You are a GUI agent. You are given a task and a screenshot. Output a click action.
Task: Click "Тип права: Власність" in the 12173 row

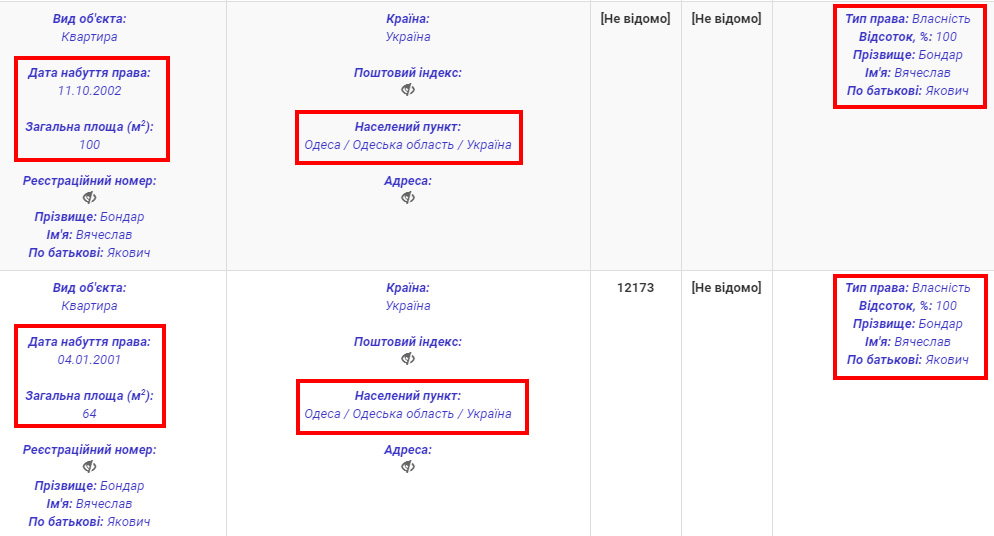pos(907,288)
